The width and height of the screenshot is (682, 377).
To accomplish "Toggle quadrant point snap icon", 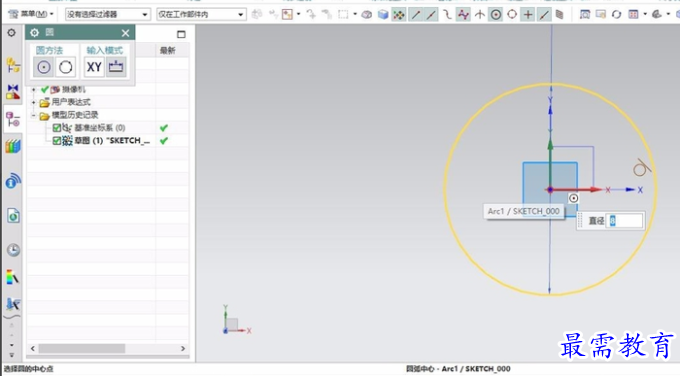I will tap(512, 14).
